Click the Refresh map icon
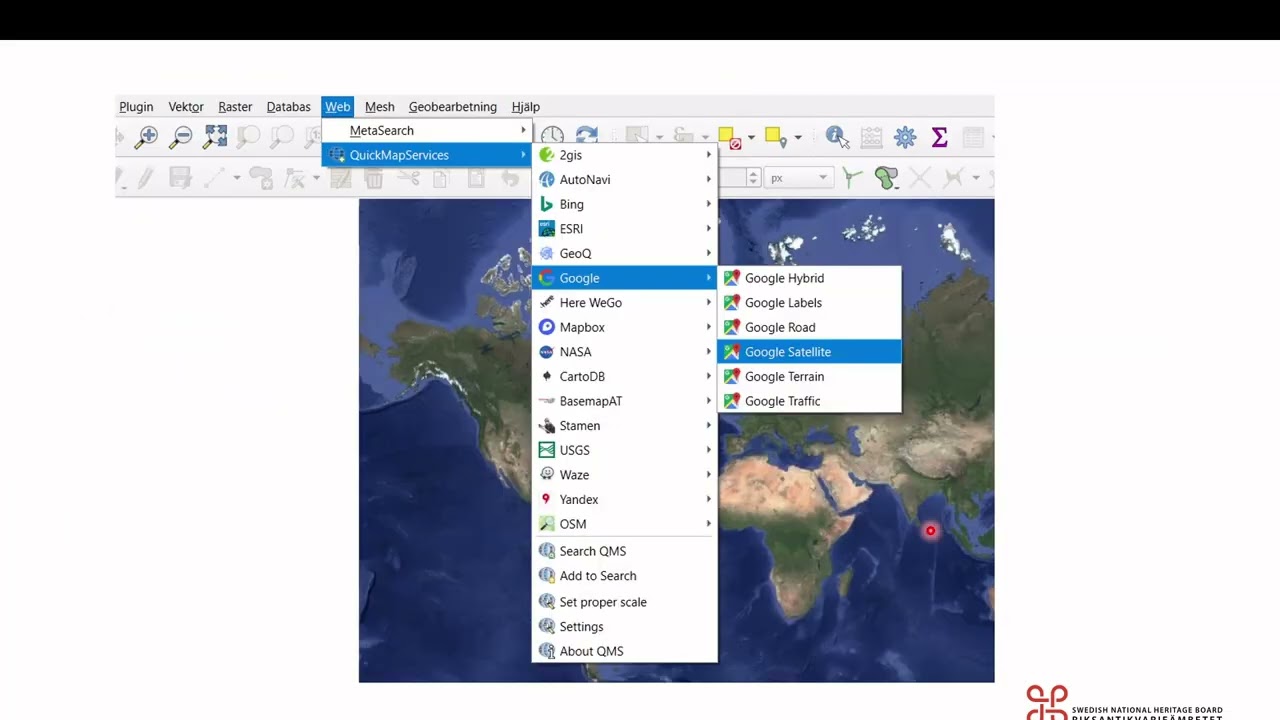 point(587,137)
